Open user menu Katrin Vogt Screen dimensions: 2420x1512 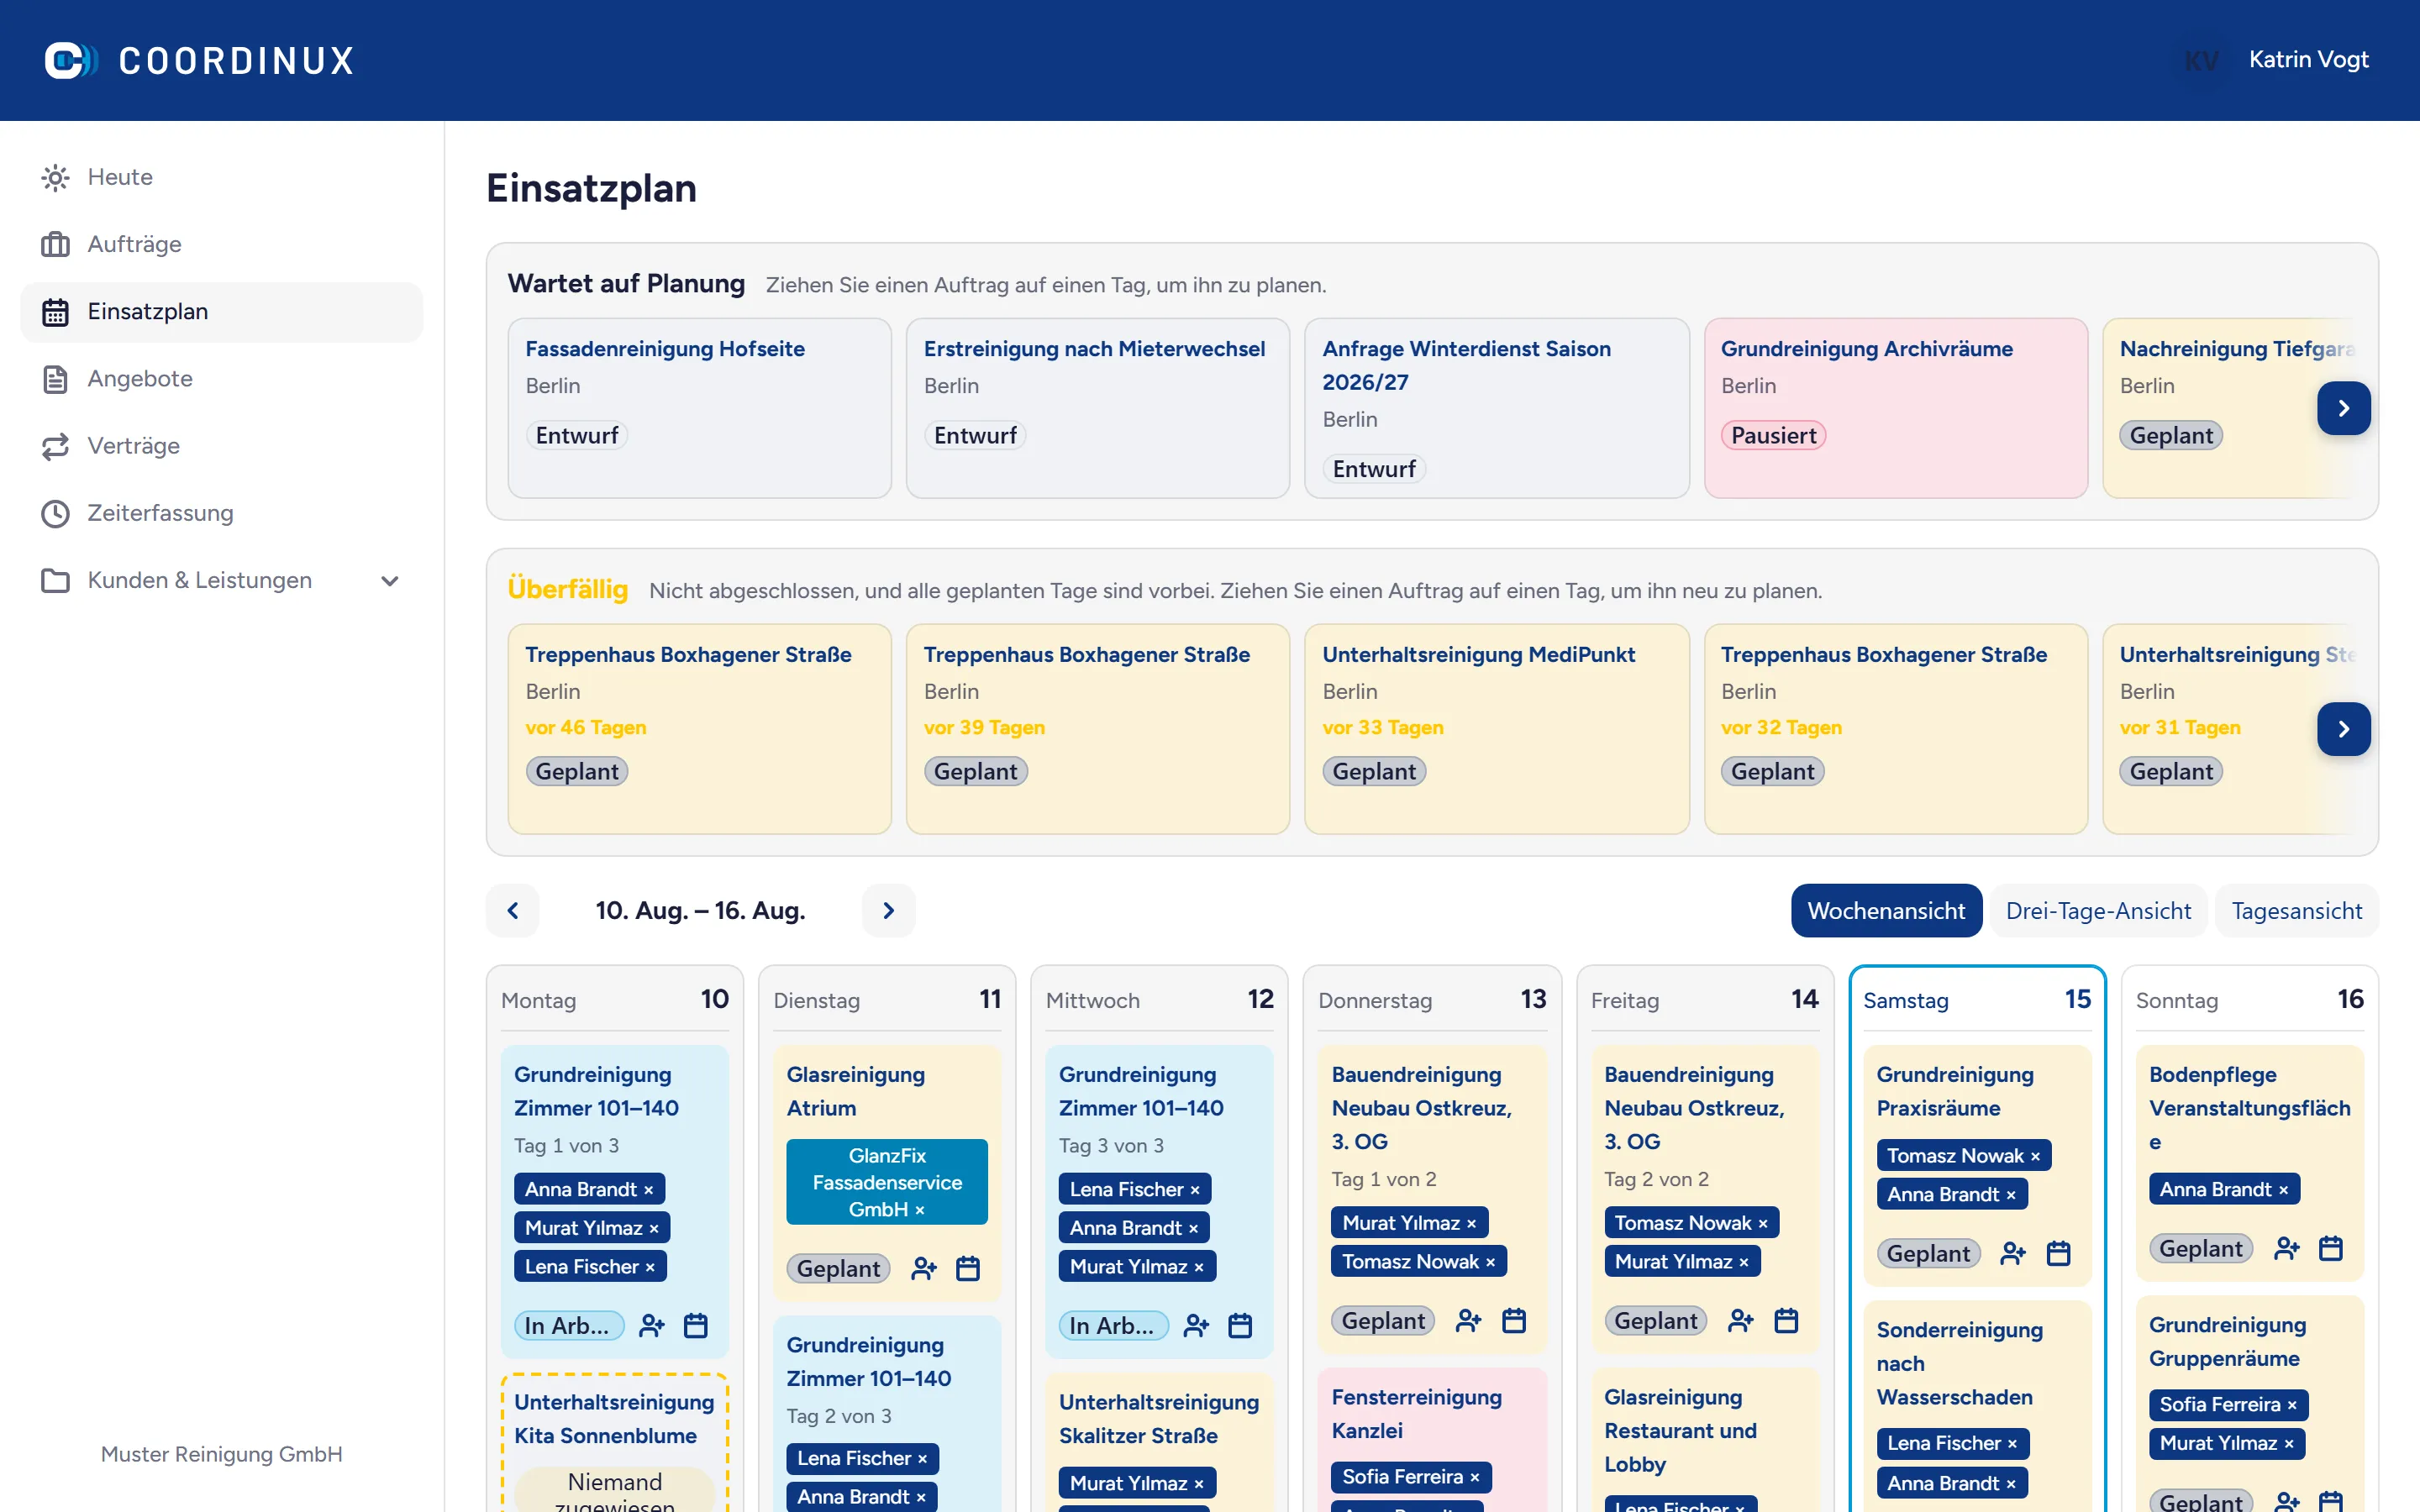(x=2308, y=60)
